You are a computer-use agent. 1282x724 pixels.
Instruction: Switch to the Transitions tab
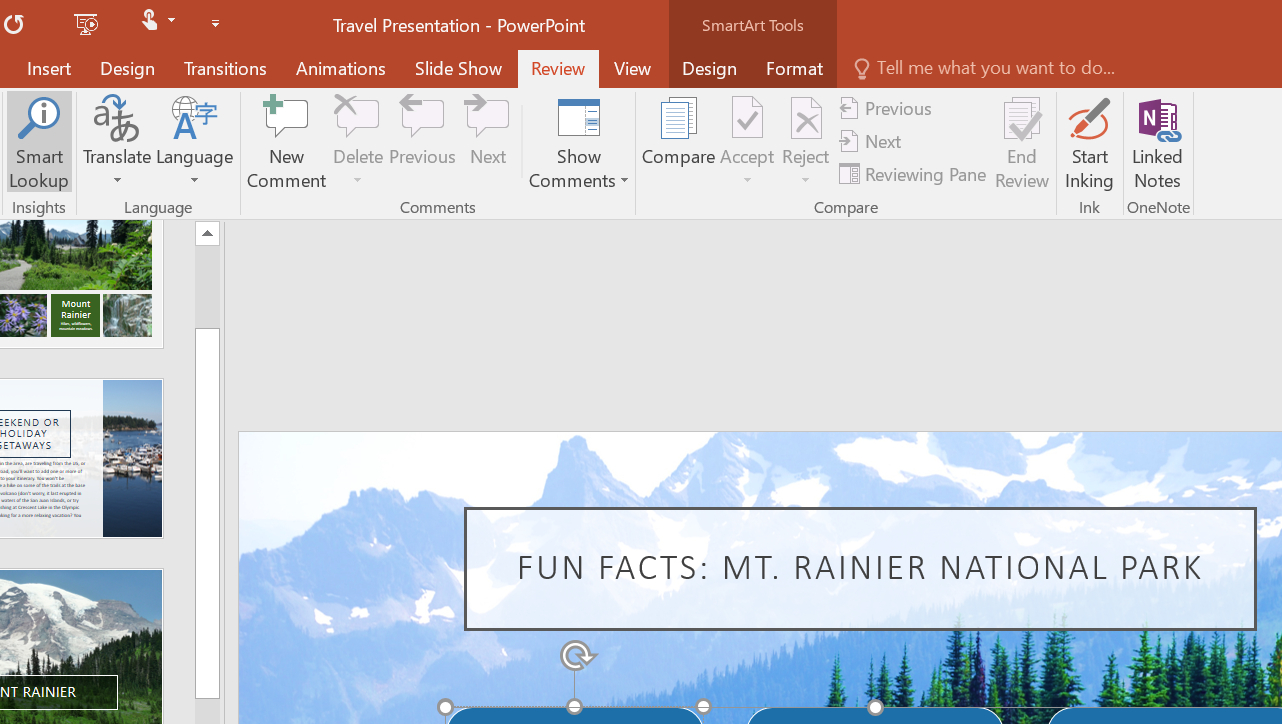225,68
